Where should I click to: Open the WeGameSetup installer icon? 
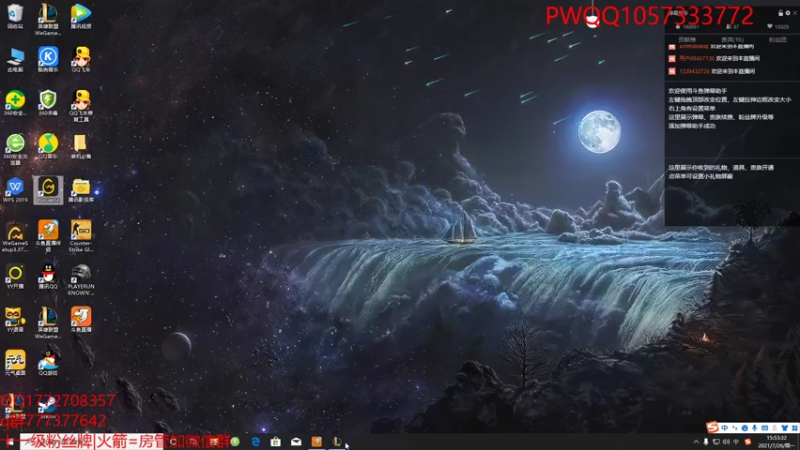(x=15, y=237)
